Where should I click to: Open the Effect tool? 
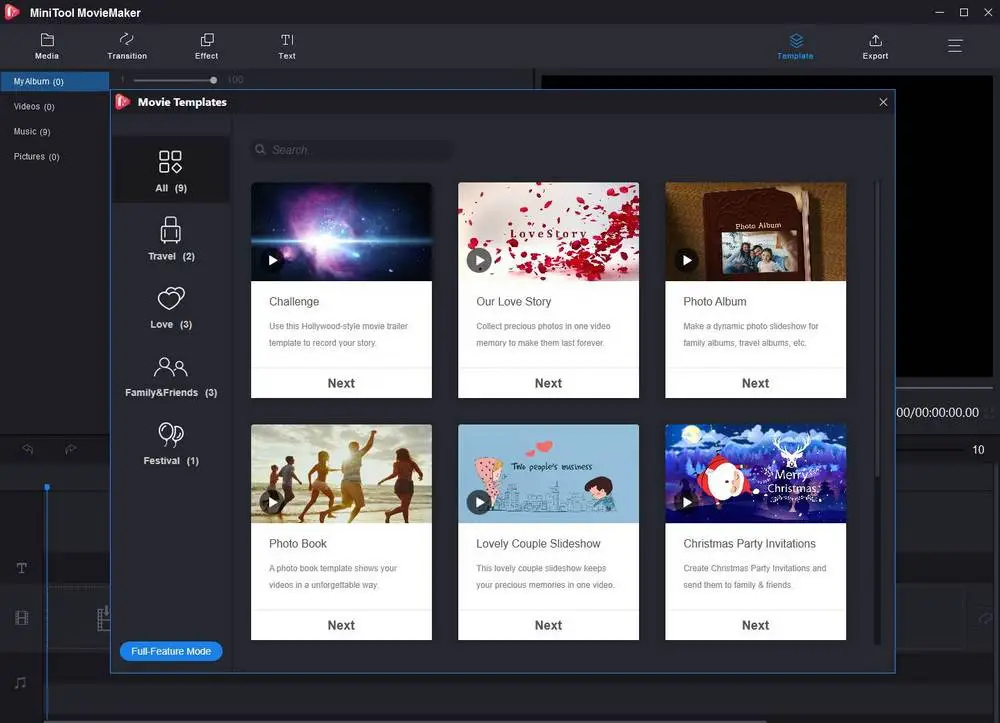[x=207, y=46]
